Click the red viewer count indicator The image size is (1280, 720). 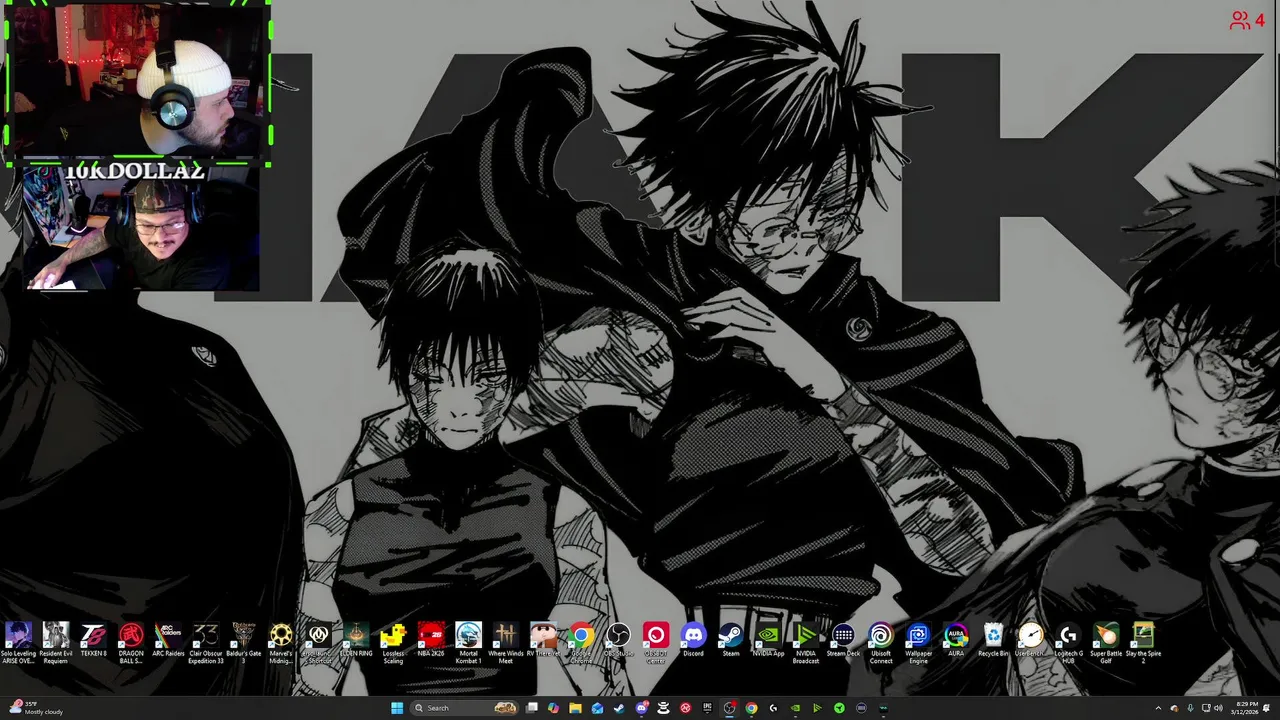pos(1247,20)
